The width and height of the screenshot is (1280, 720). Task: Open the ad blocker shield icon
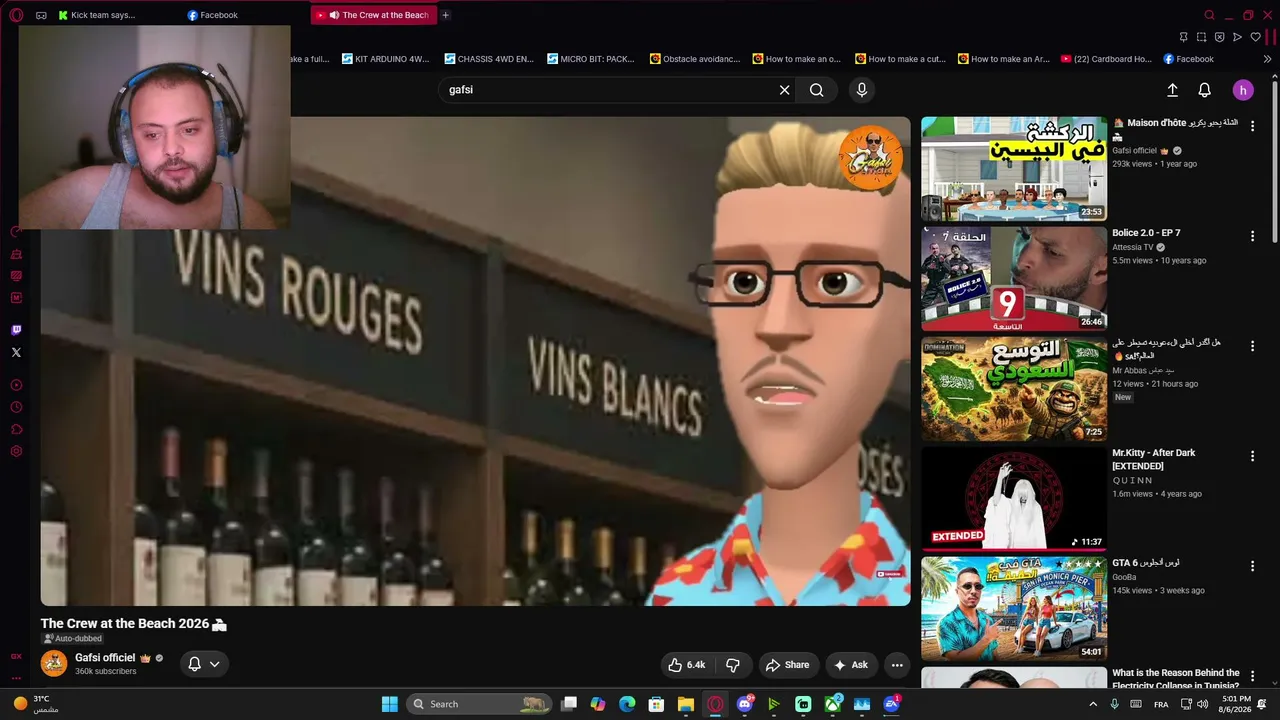click(x=1219, y=37)
